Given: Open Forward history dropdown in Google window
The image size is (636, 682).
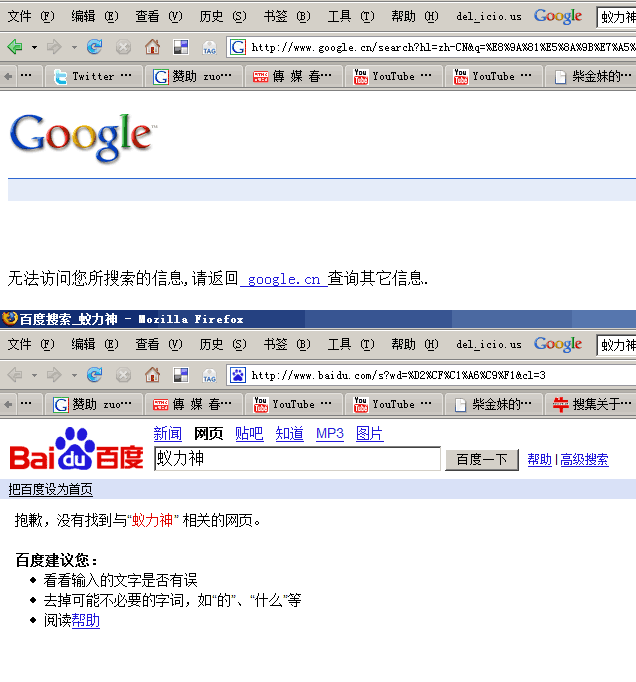Looking at the screenshot, I should 74,47.
